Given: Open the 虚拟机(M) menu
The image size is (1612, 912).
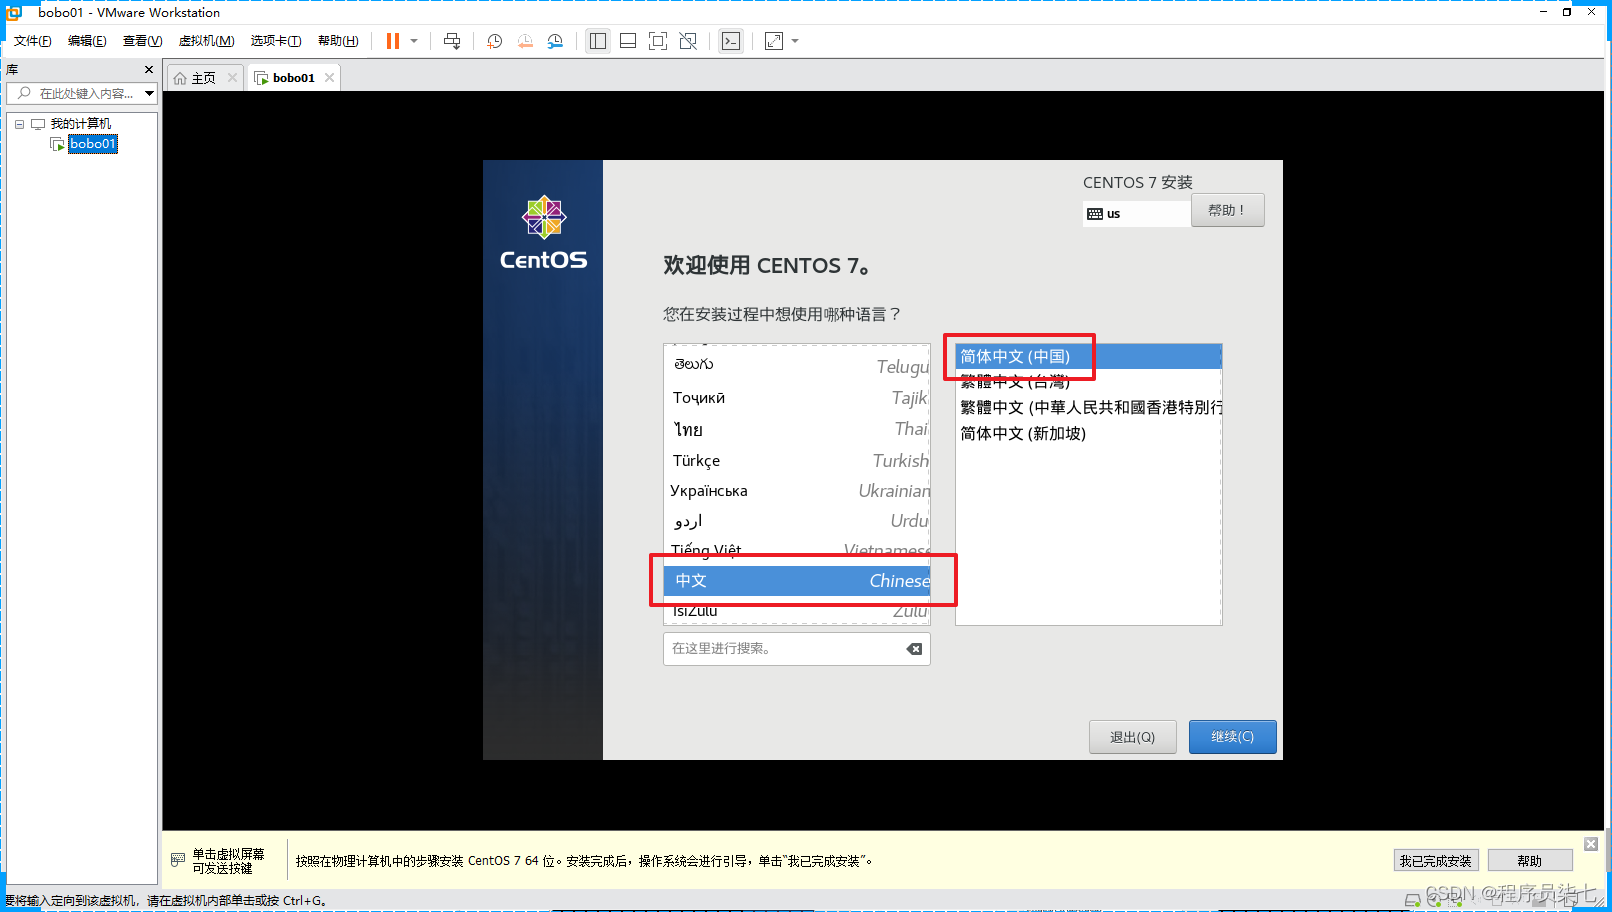Looking at the screenshot, I should [206, 41].
